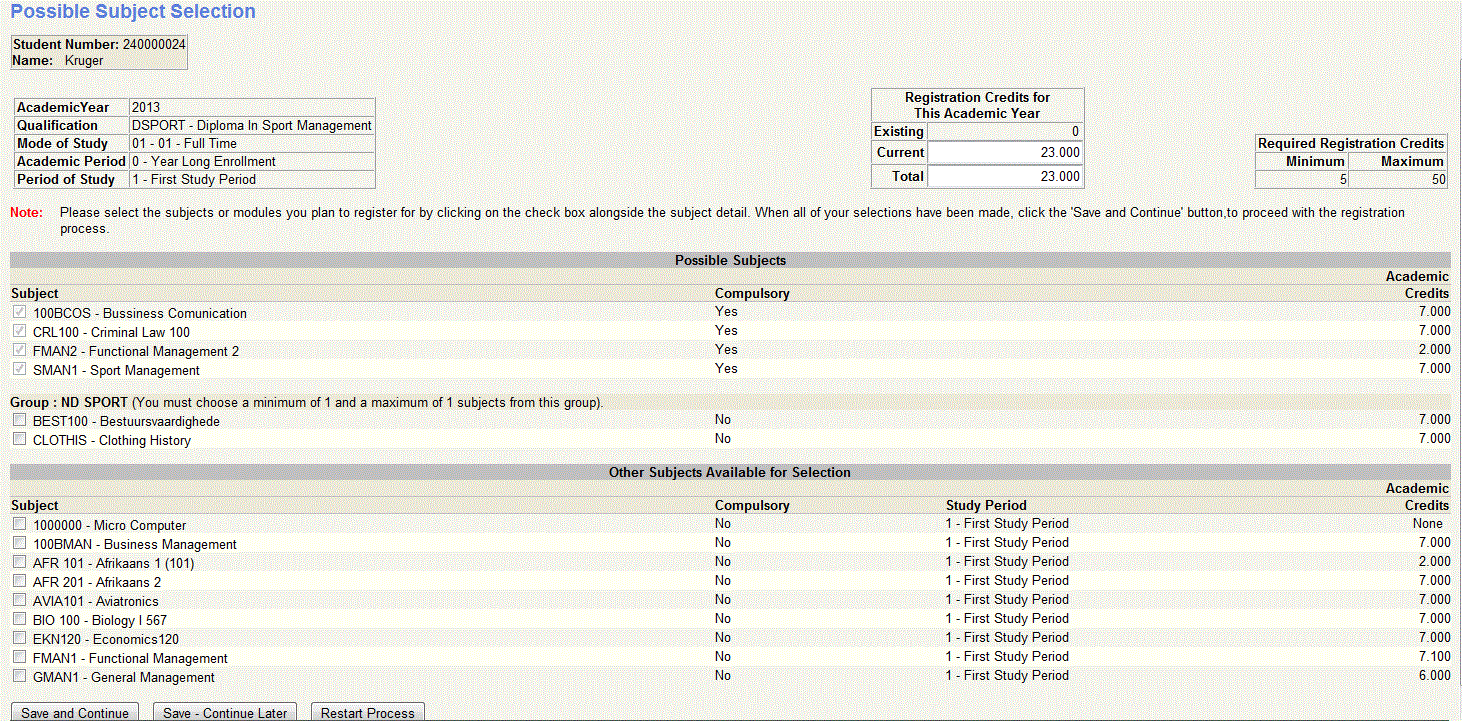Tick the 1000000 - Micro Computer checkbox

(x=18, y=523)
